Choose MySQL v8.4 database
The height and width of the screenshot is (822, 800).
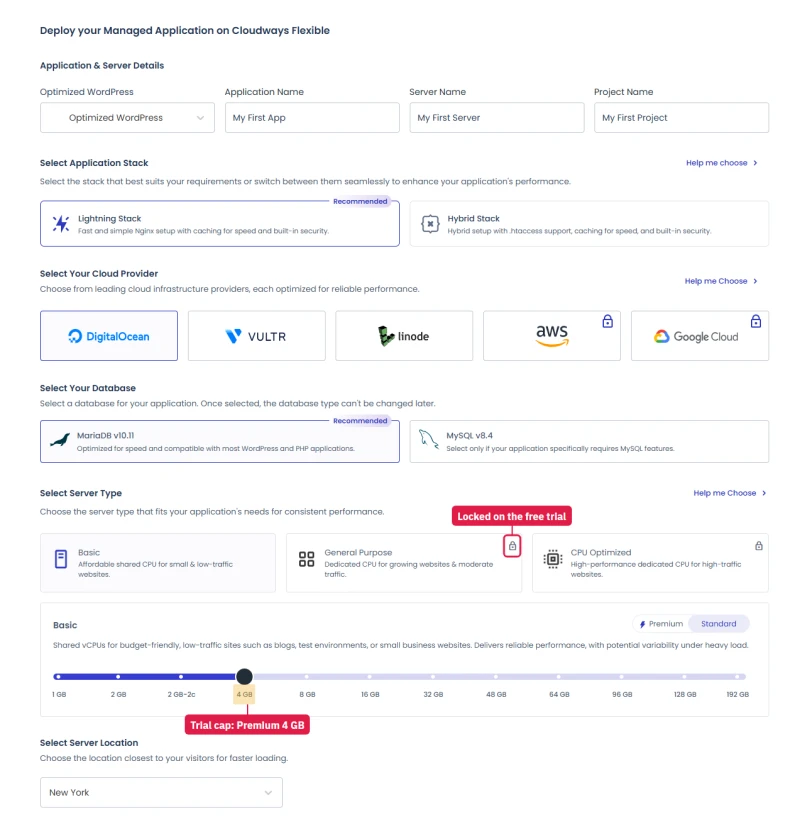[589, 441]
